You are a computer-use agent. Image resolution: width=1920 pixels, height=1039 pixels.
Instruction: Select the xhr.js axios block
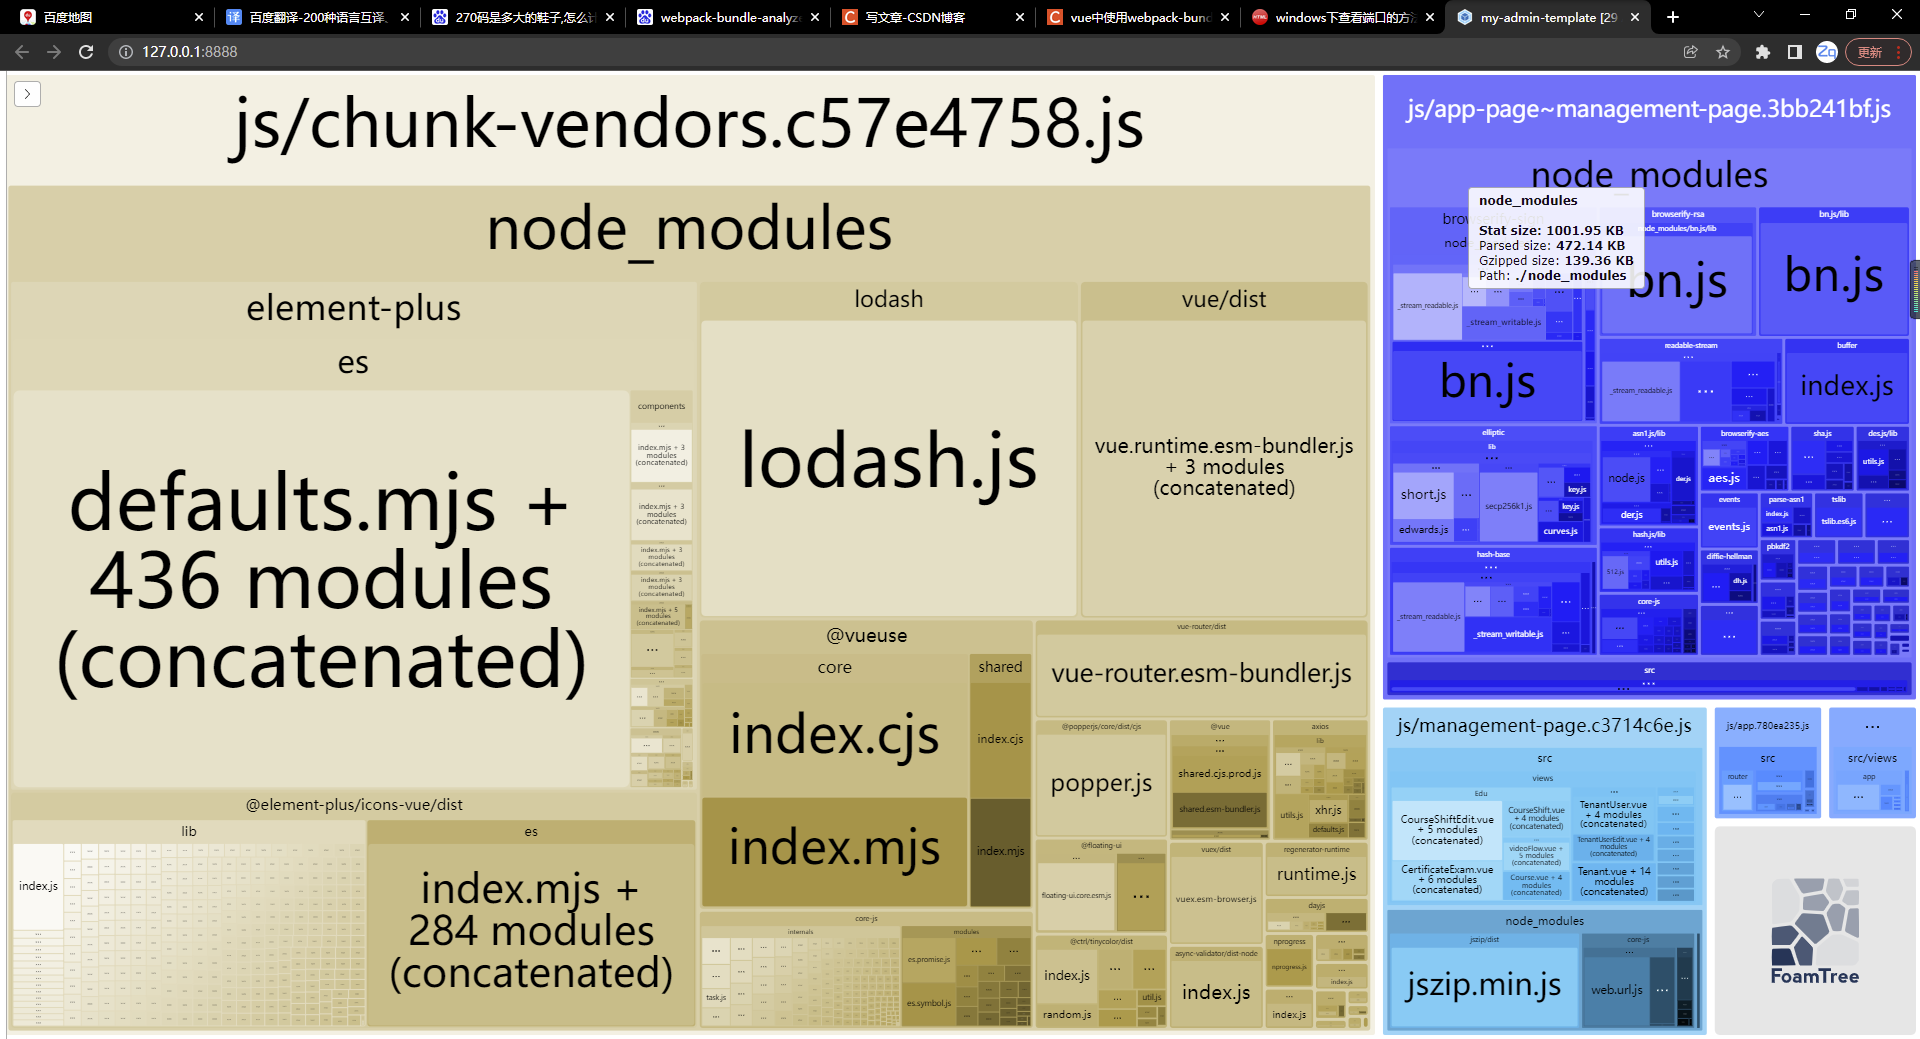(x=1328, y=810)
